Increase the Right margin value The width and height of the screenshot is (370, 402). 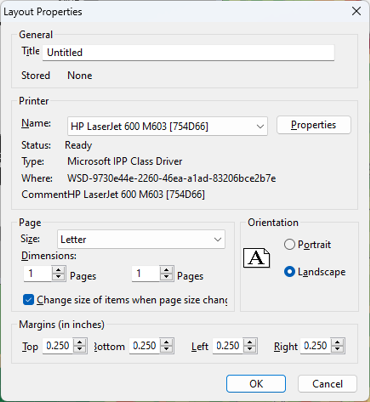point(338,342)
